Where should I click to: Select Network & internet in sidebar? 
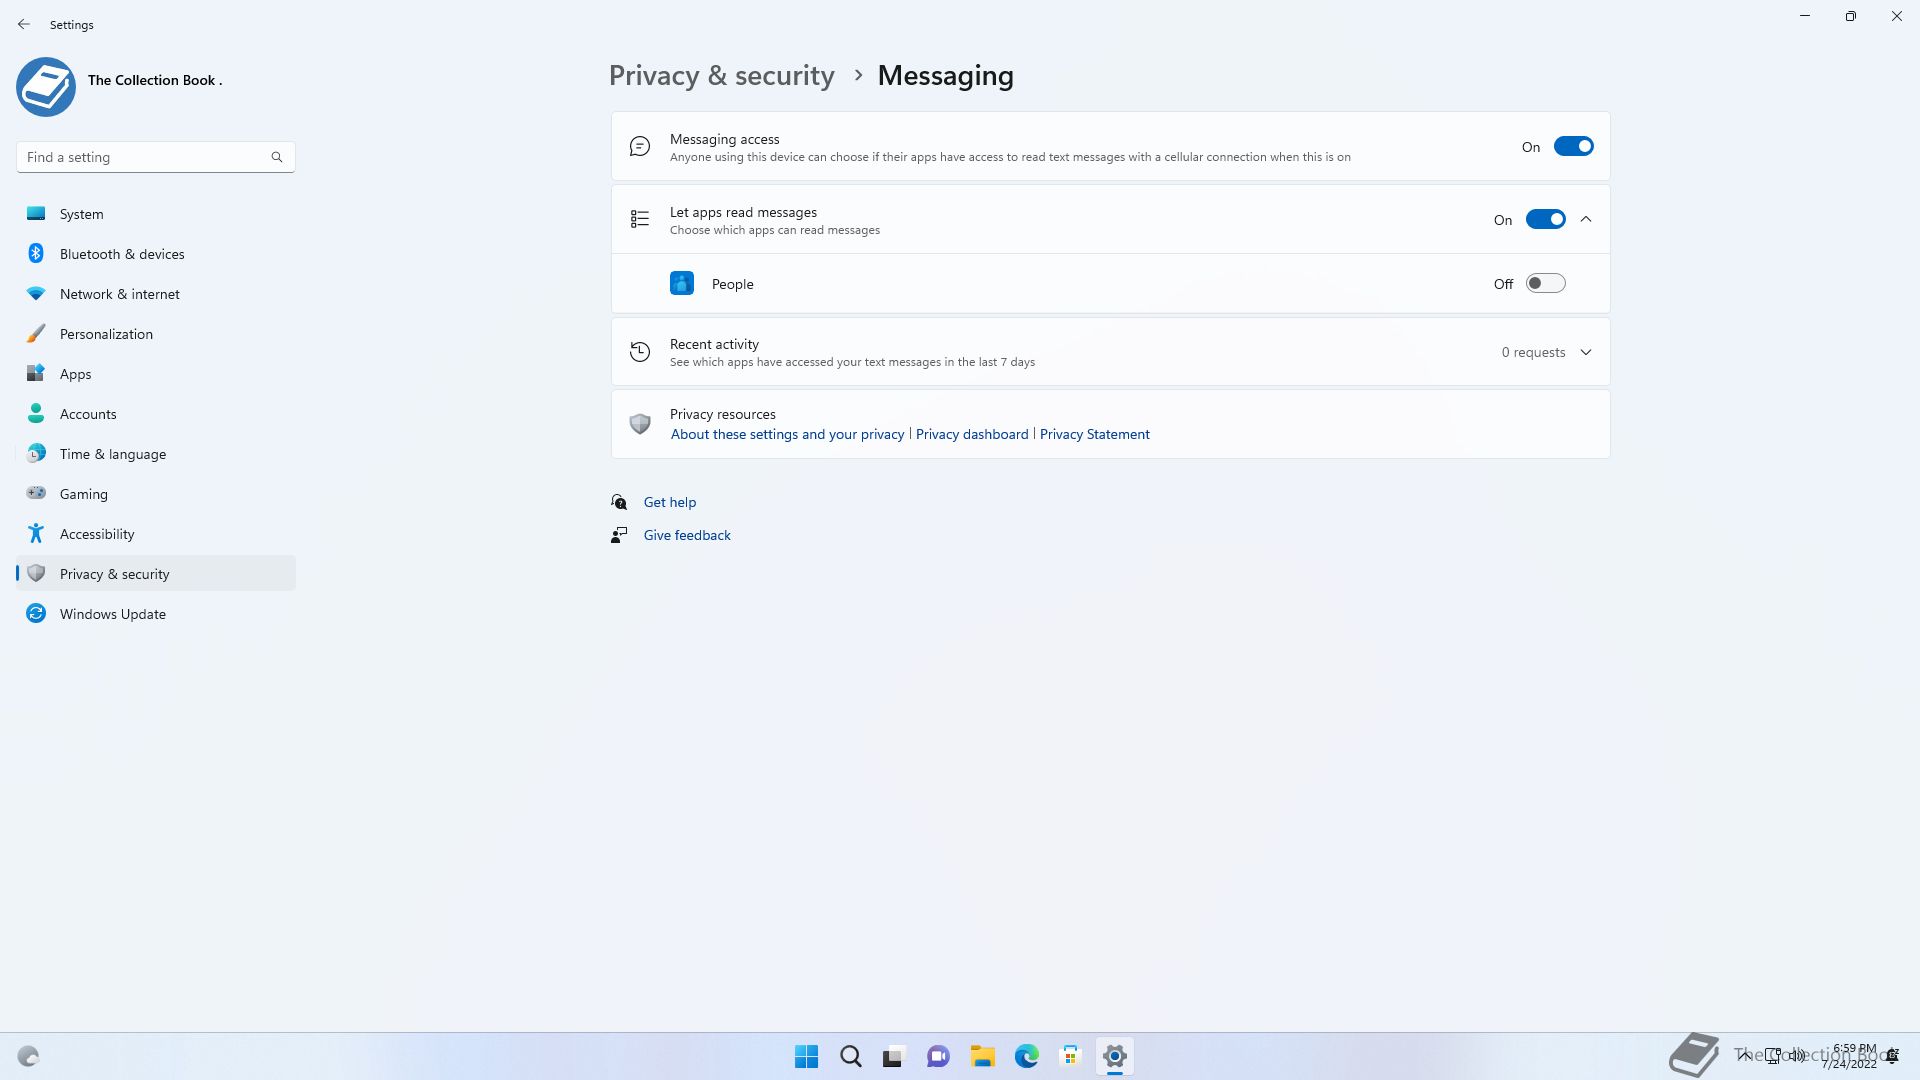[x=156, y=294]
